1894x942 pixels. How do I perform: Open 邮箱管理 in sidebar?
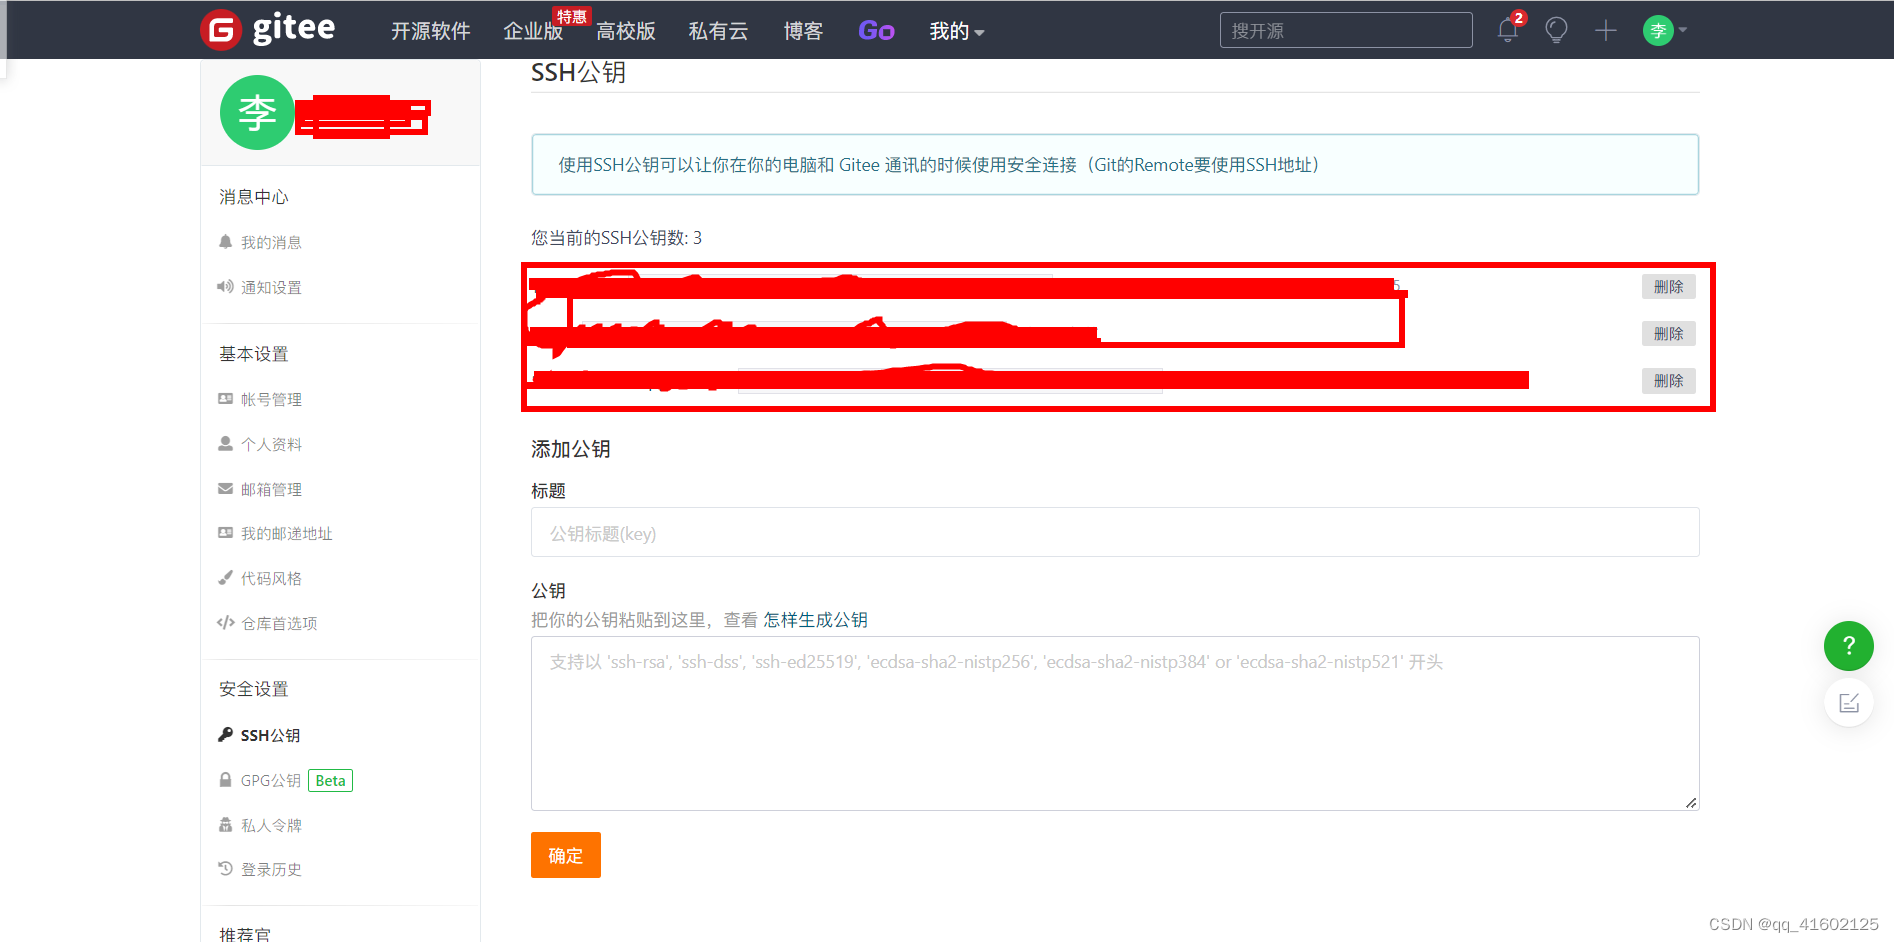[x=271, y=489]
